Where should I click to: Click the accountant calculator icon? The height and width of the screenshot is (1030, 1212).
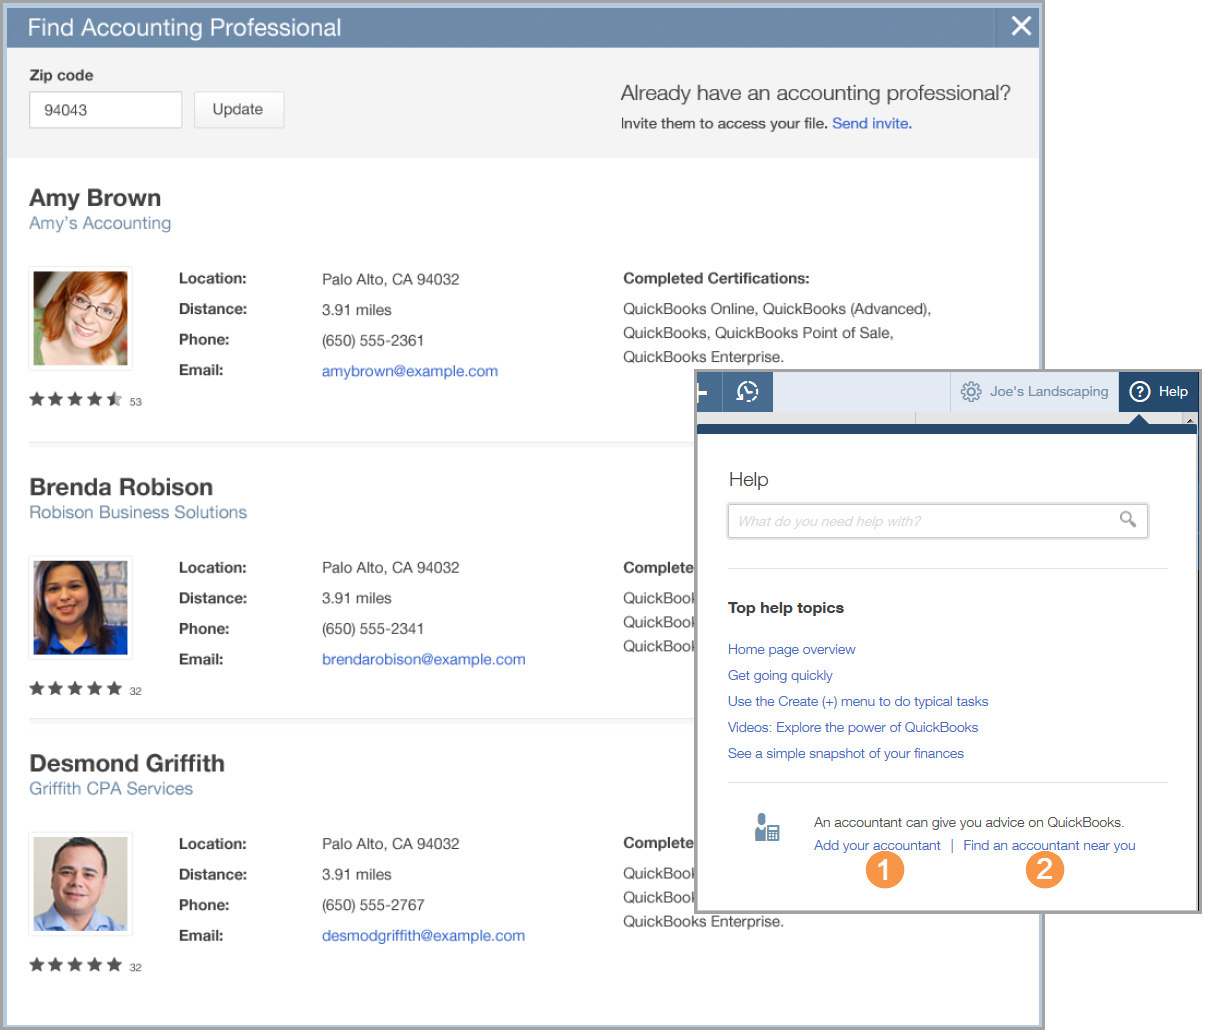point(767,828)
